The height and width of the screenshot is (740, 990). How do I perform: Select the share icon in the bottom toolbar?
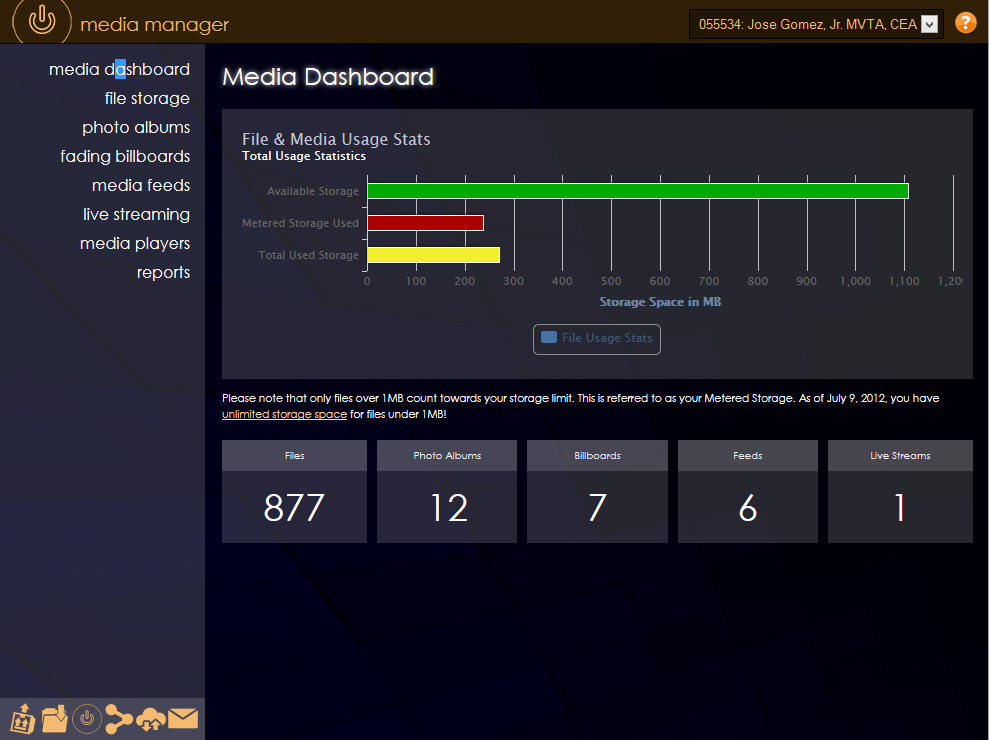[119, 718]
